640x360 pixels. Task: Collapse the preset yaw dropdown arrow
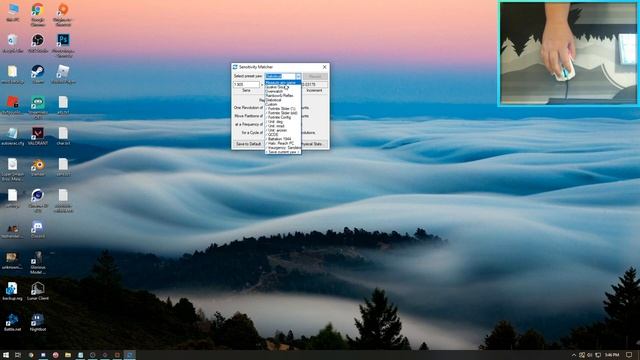coord(298,76)
